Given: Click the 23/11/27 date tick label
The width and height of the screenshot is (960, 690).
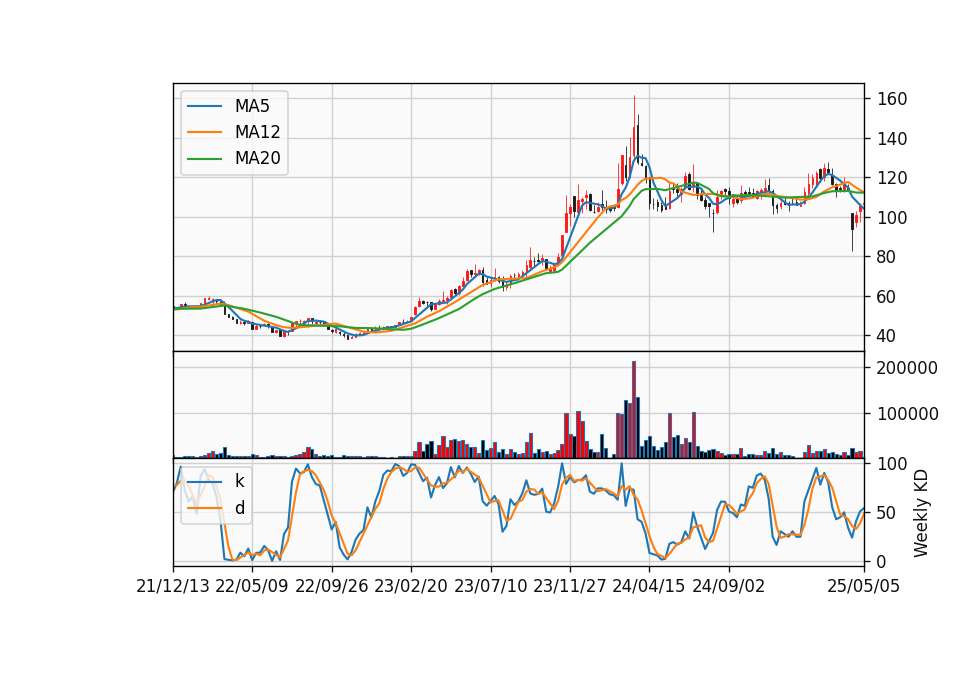Looking at the screenshot, I should pyautogui.click(x=570, y=586).
